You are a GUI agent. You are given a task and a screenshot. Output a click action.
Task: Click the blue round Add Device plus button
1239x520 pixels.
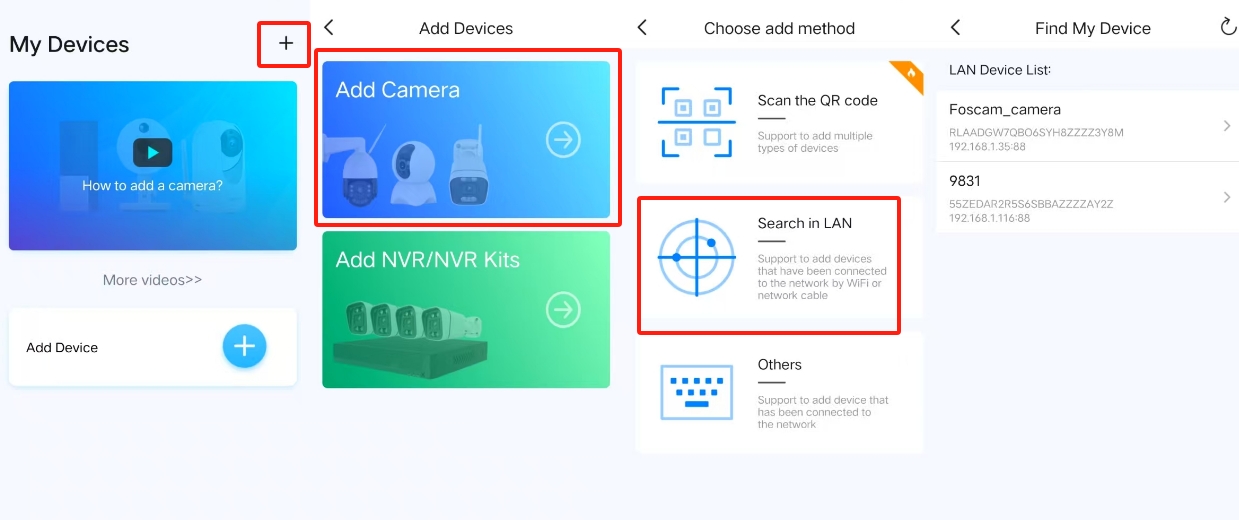click(x=244, y=346)
